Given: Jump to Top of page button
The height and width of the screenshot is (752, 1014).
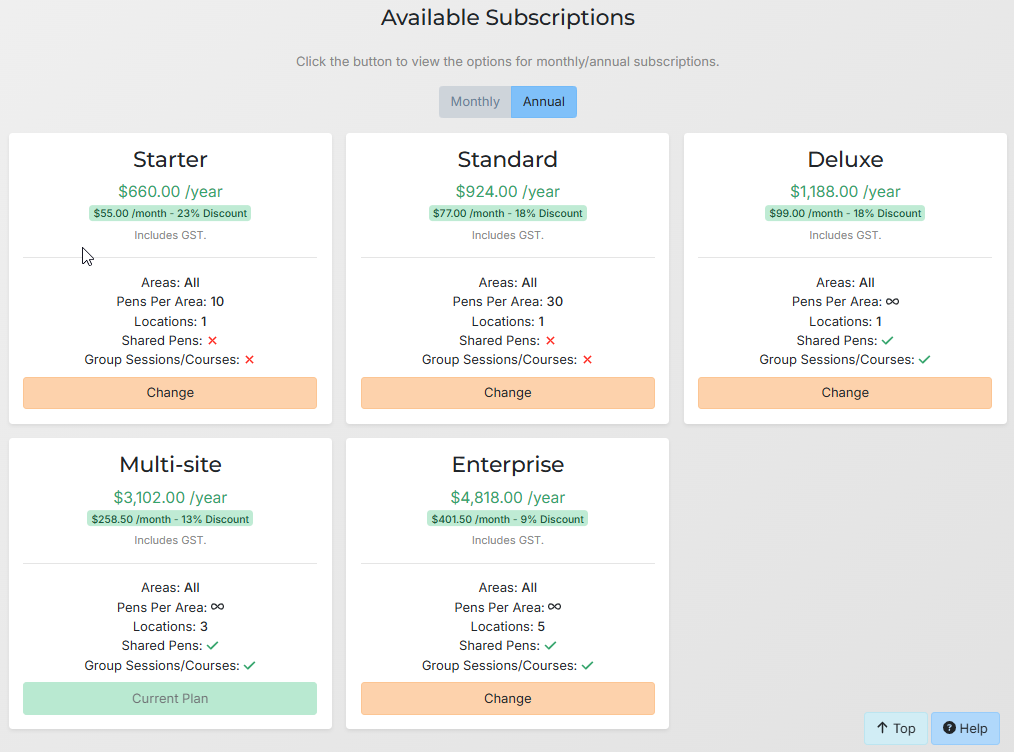Looking at the screenshot, I should (x=896, y=728).
